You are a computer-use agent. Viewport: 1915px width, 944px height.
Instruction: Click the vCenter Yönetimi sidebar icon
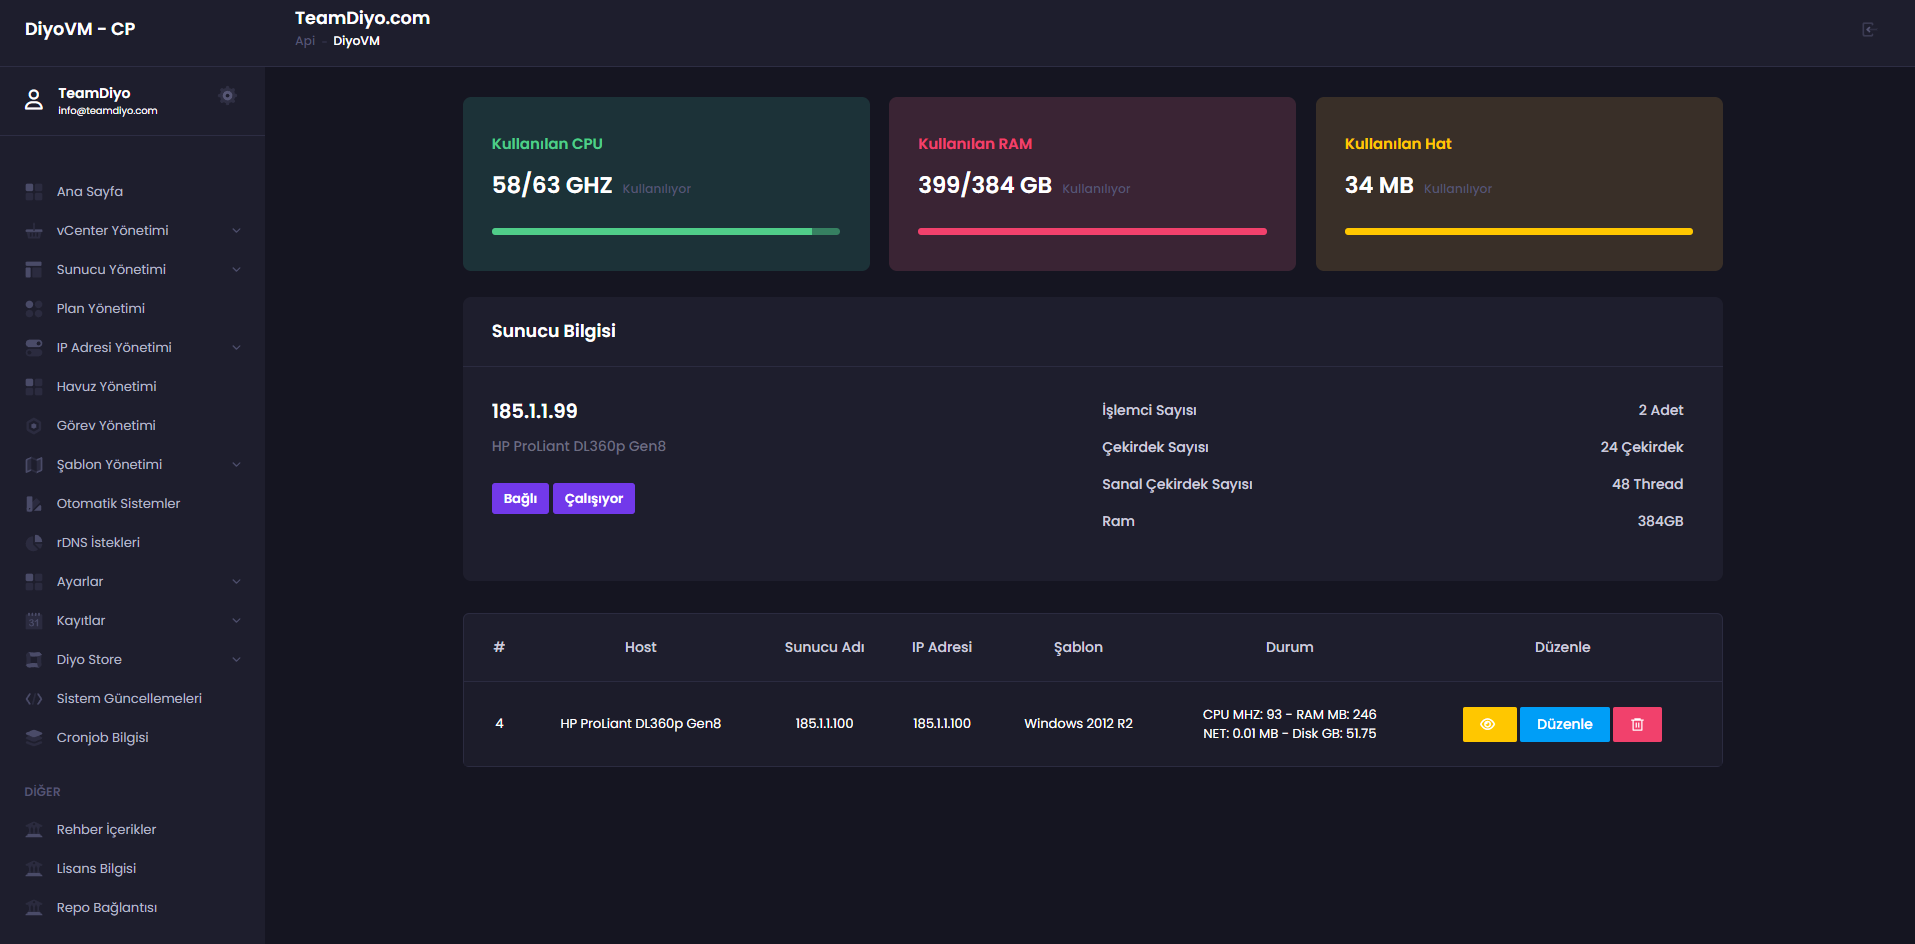[34, 230]
